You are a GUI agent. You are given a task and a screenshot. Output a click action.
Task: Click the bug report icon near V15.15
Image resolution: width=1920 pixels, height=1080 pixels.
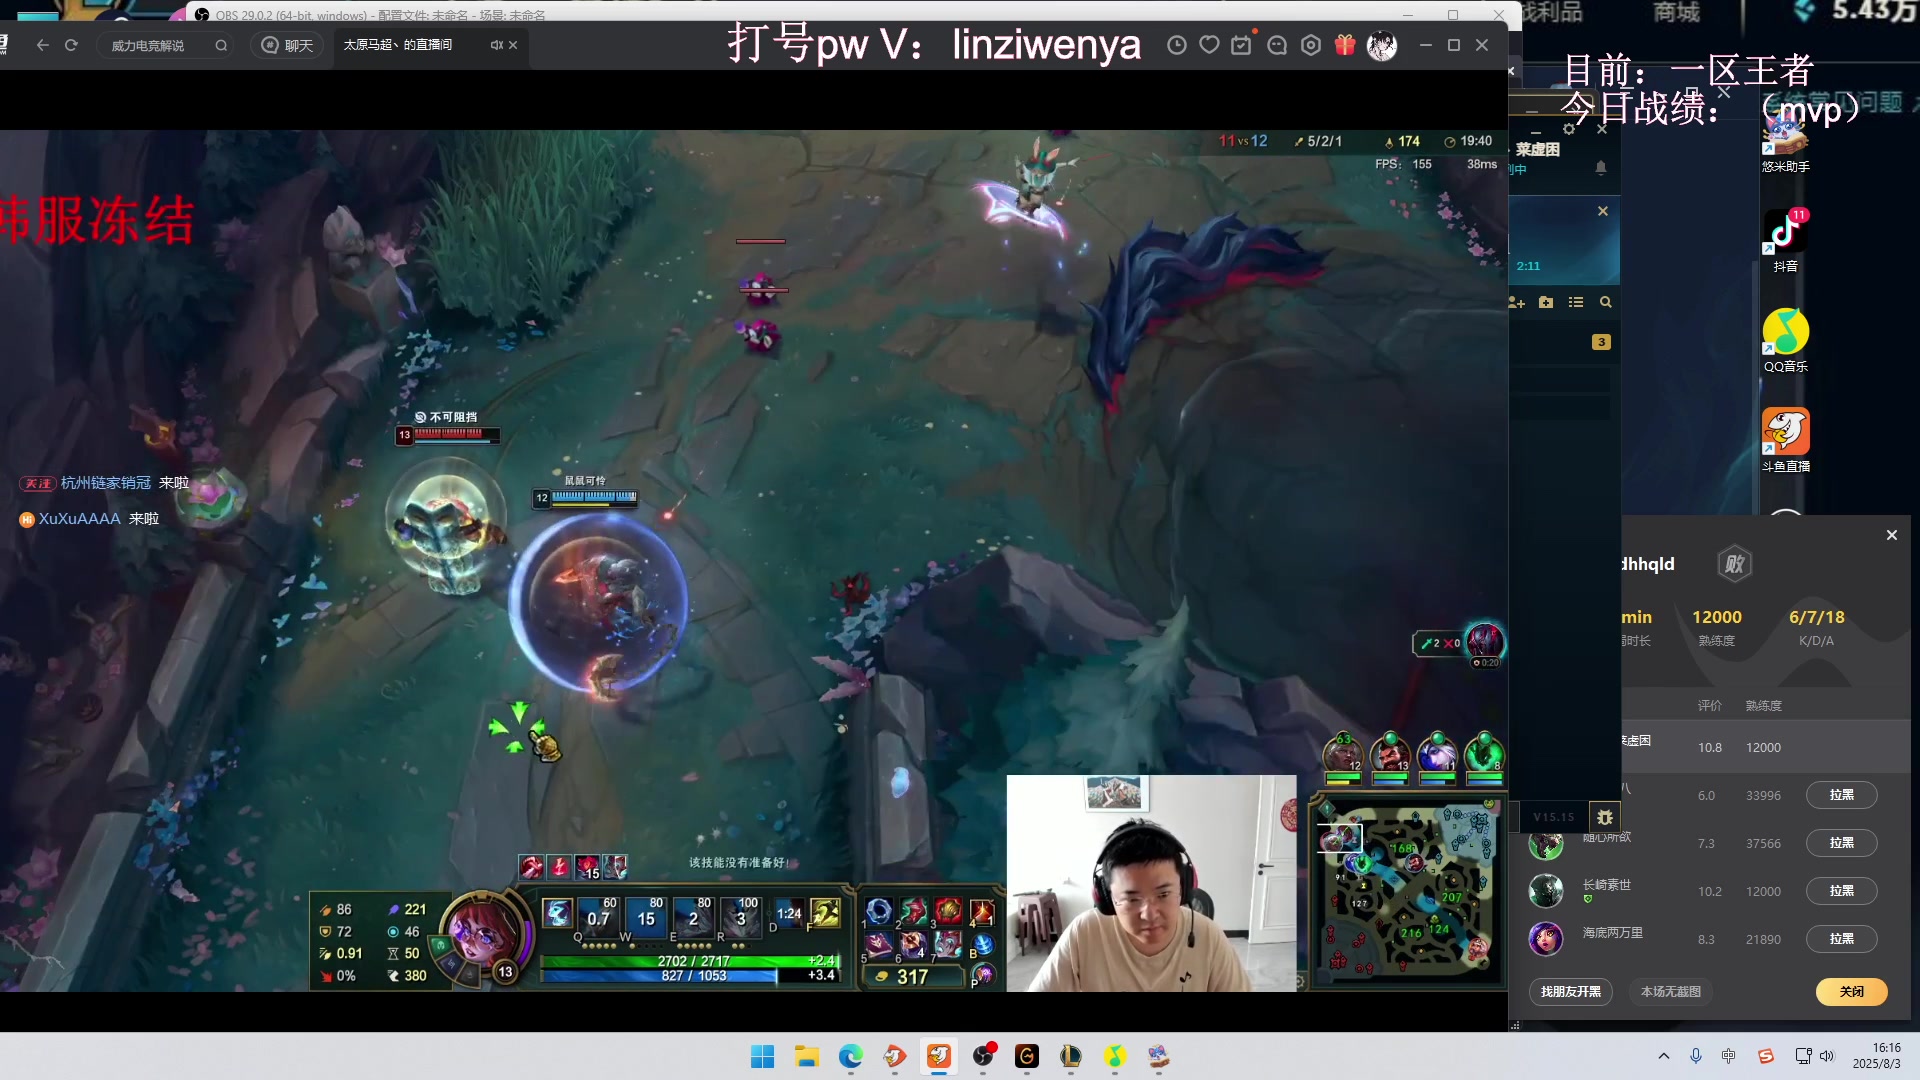tap(1605, 817)
